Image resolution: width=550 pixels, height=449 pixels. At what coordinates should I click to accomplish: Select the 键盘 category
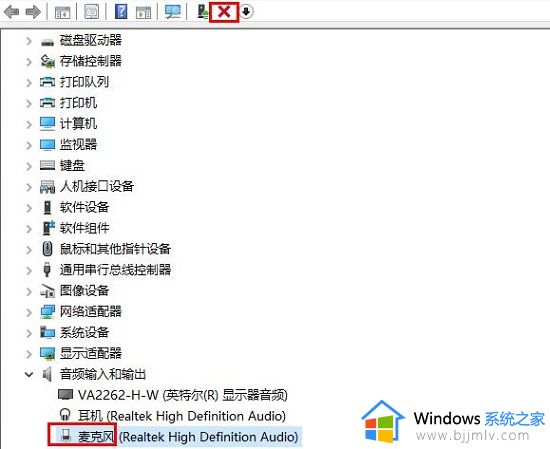click(72, 165)
